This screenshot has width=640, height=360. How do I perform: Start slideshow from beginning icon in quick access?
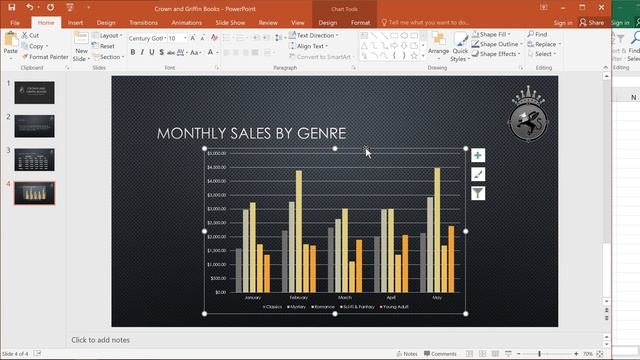pyautogui.click(x=70, y=7)
